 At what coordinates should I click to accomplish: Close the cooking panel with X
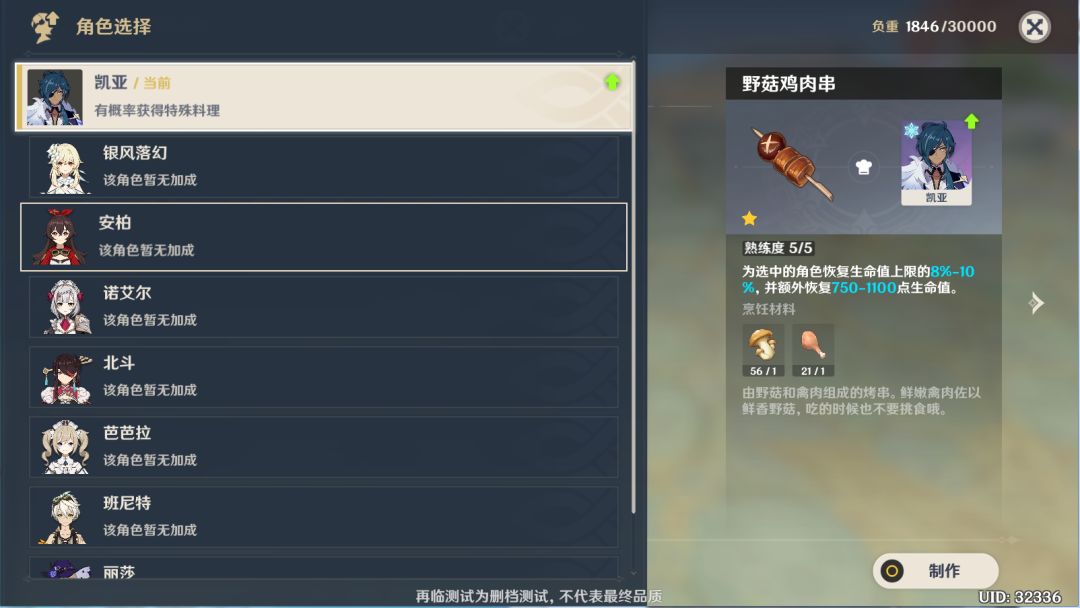tap(1034, 27)
